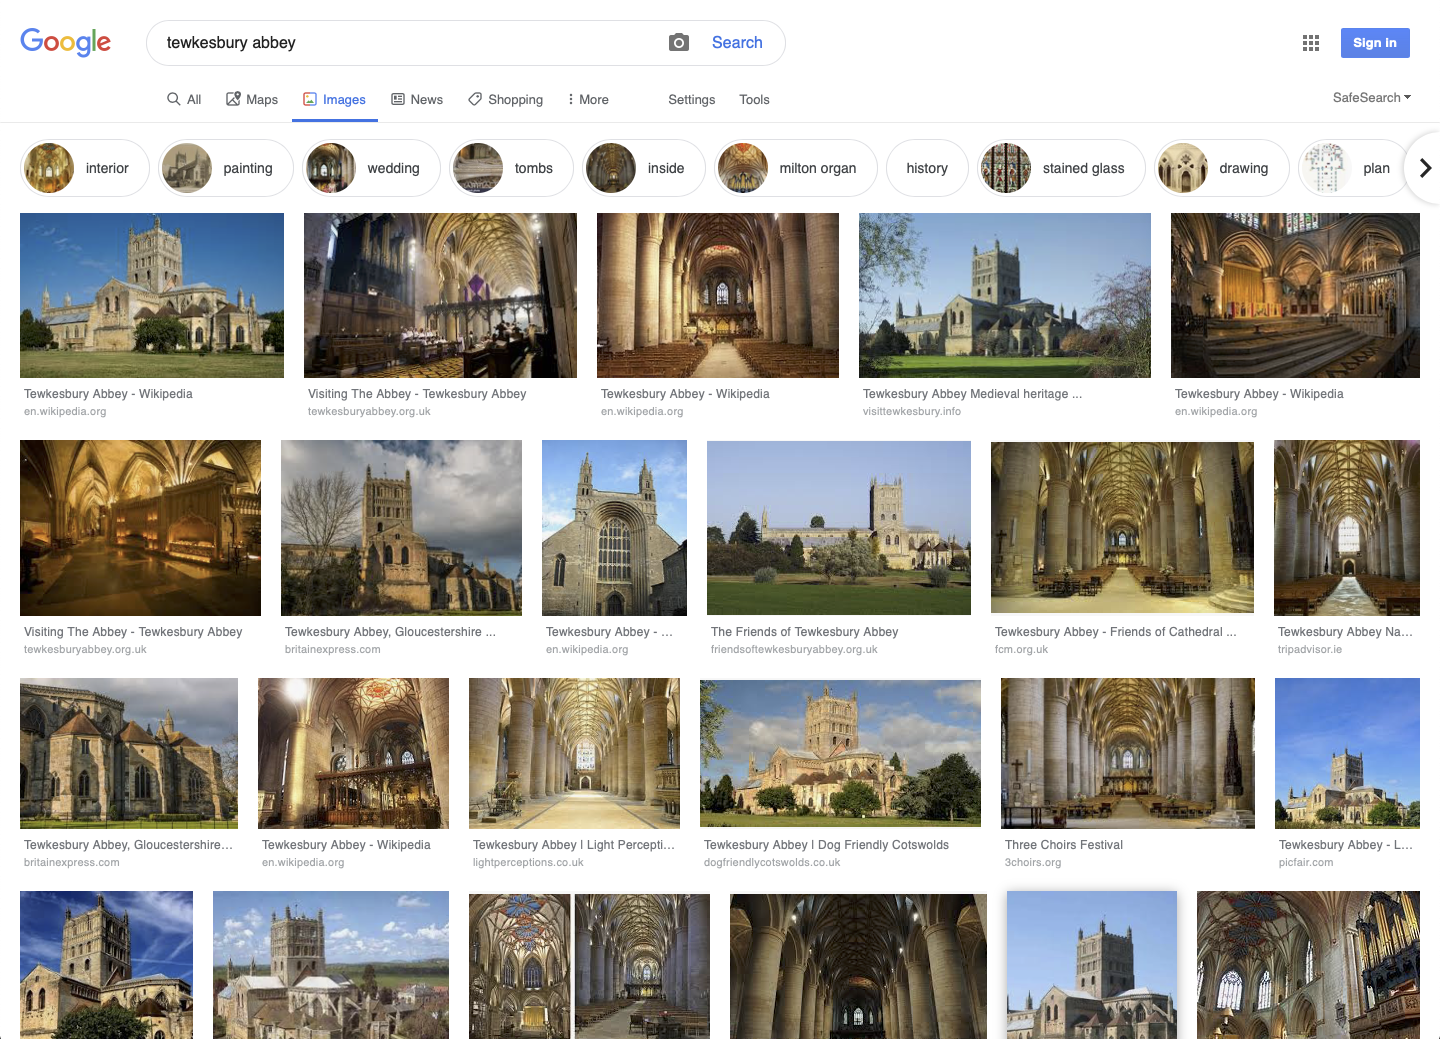The image size is (1440, 1039).
Task: Click the Sign in button
Action: [x=1375, y=43]
